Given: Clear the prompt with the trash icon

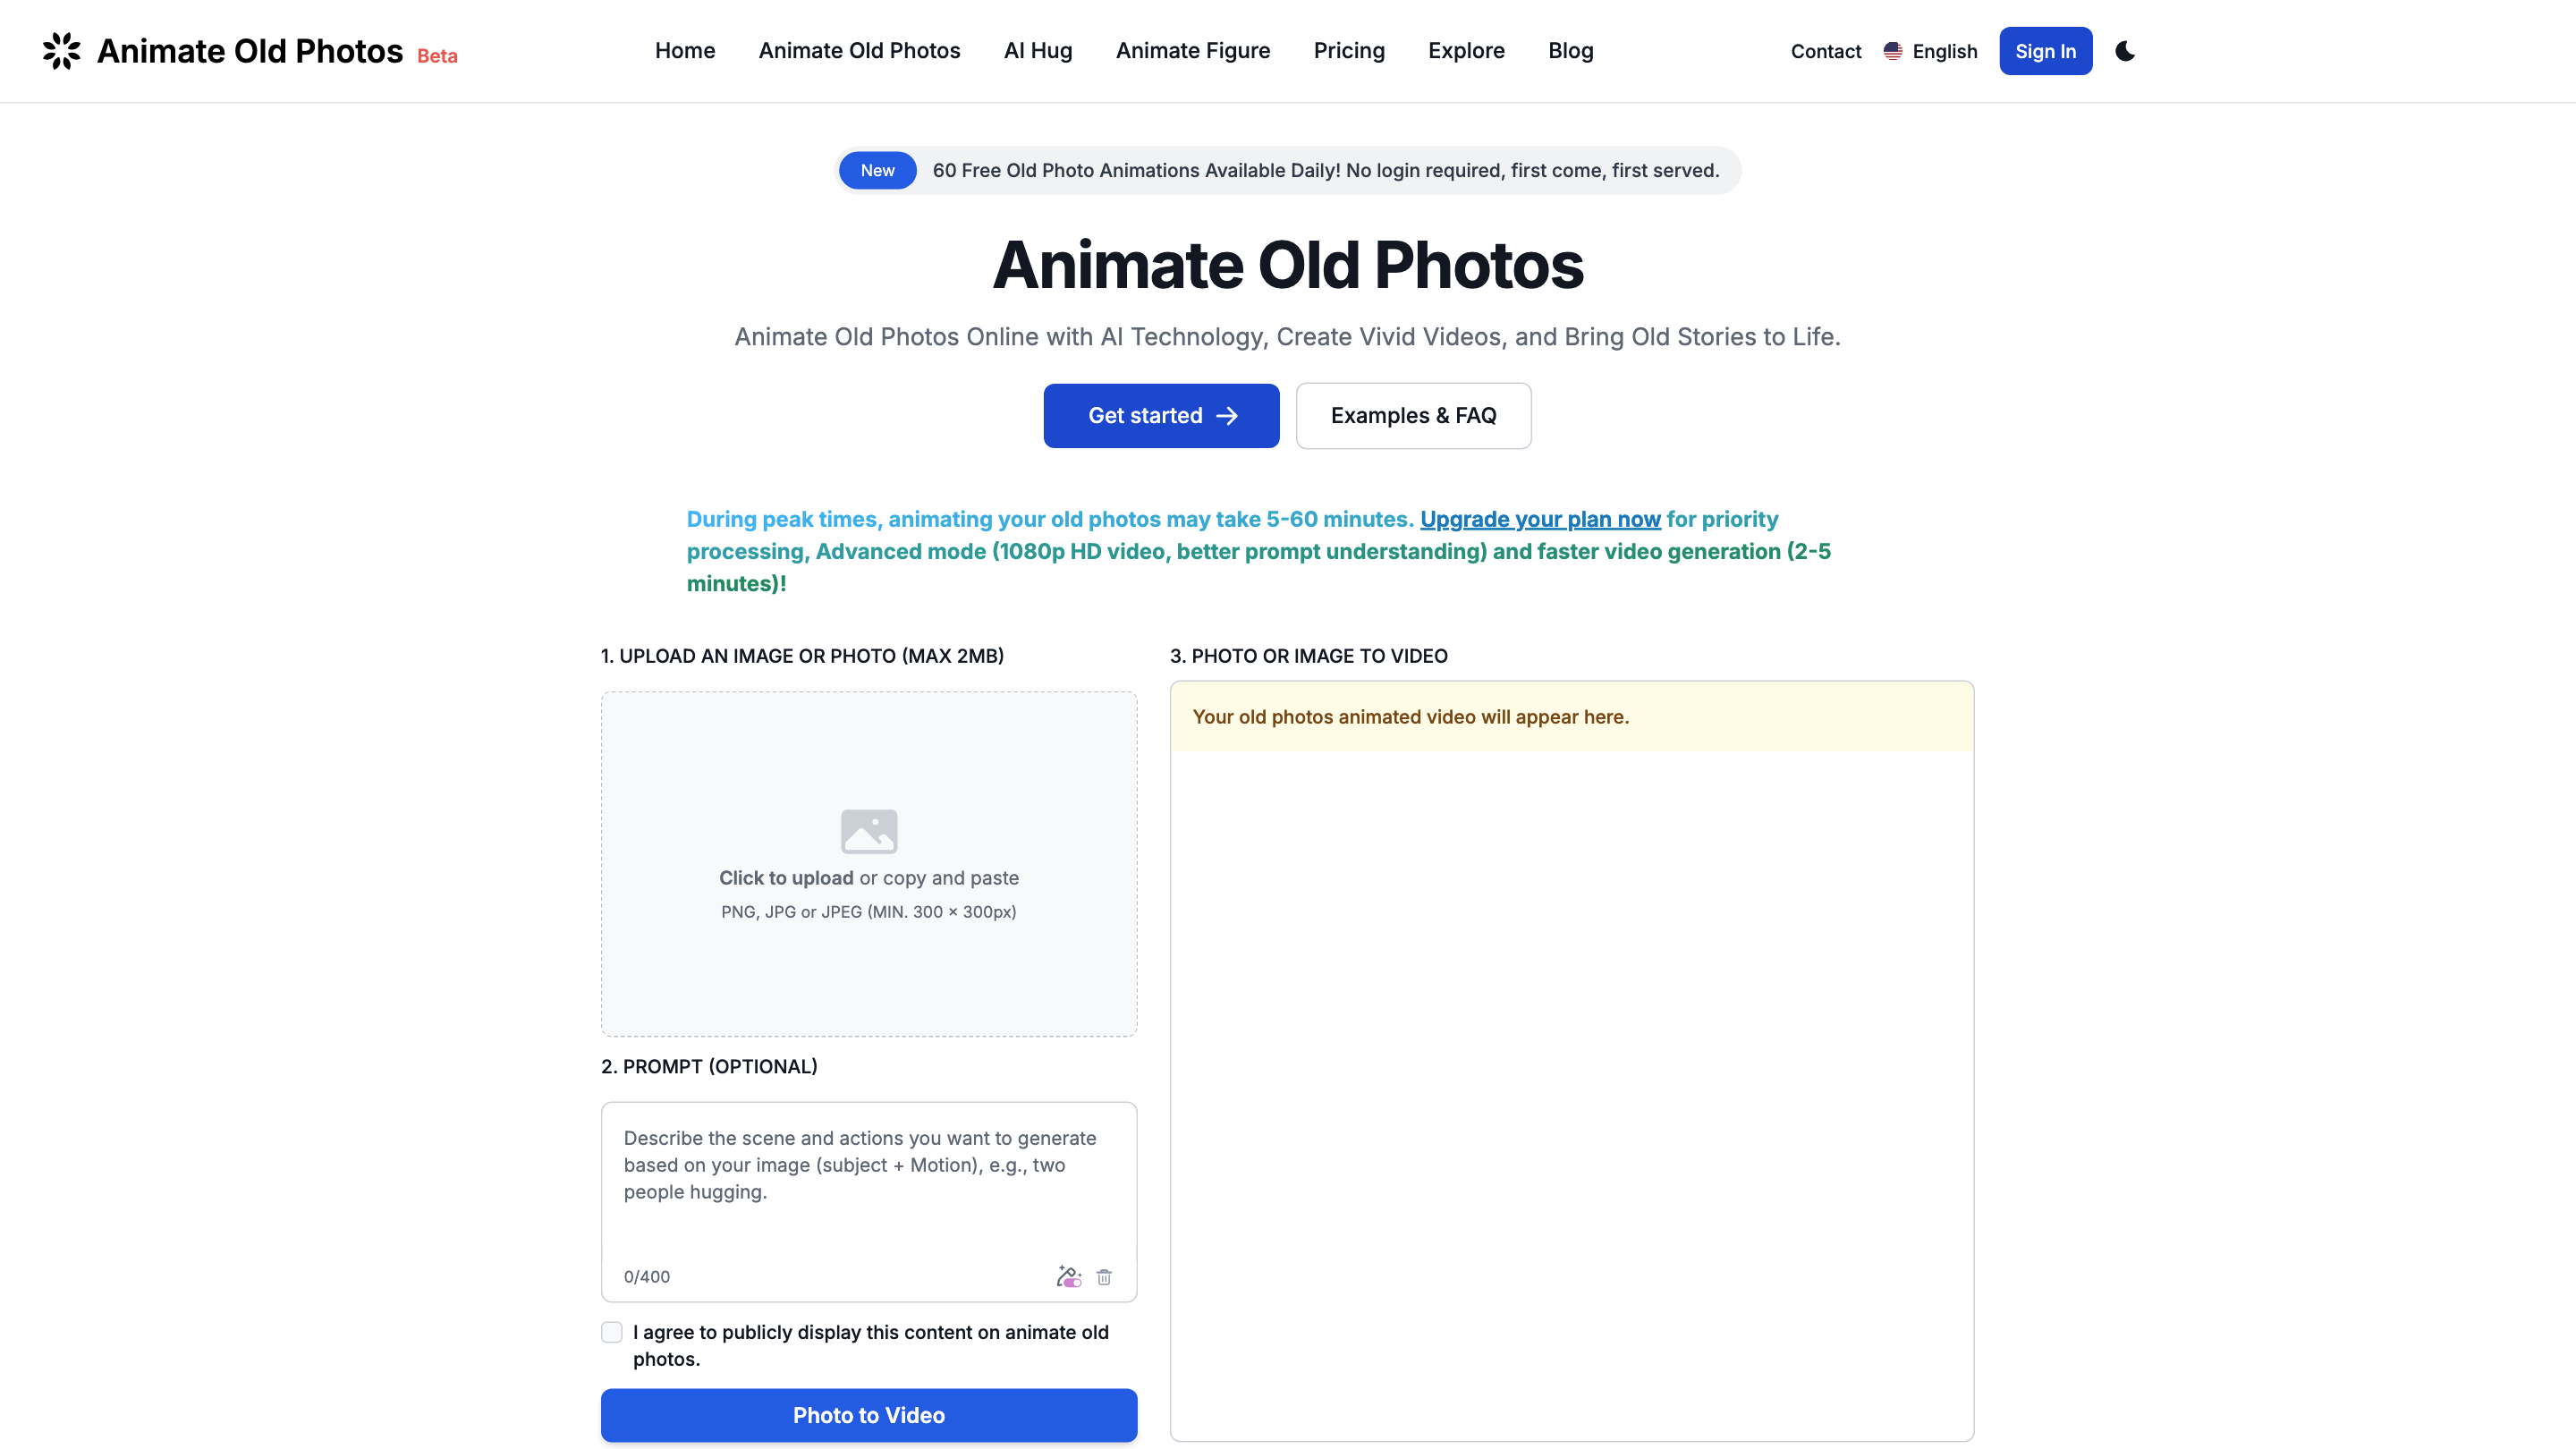Looking at the screenshot, I should pos(1104,1277).
